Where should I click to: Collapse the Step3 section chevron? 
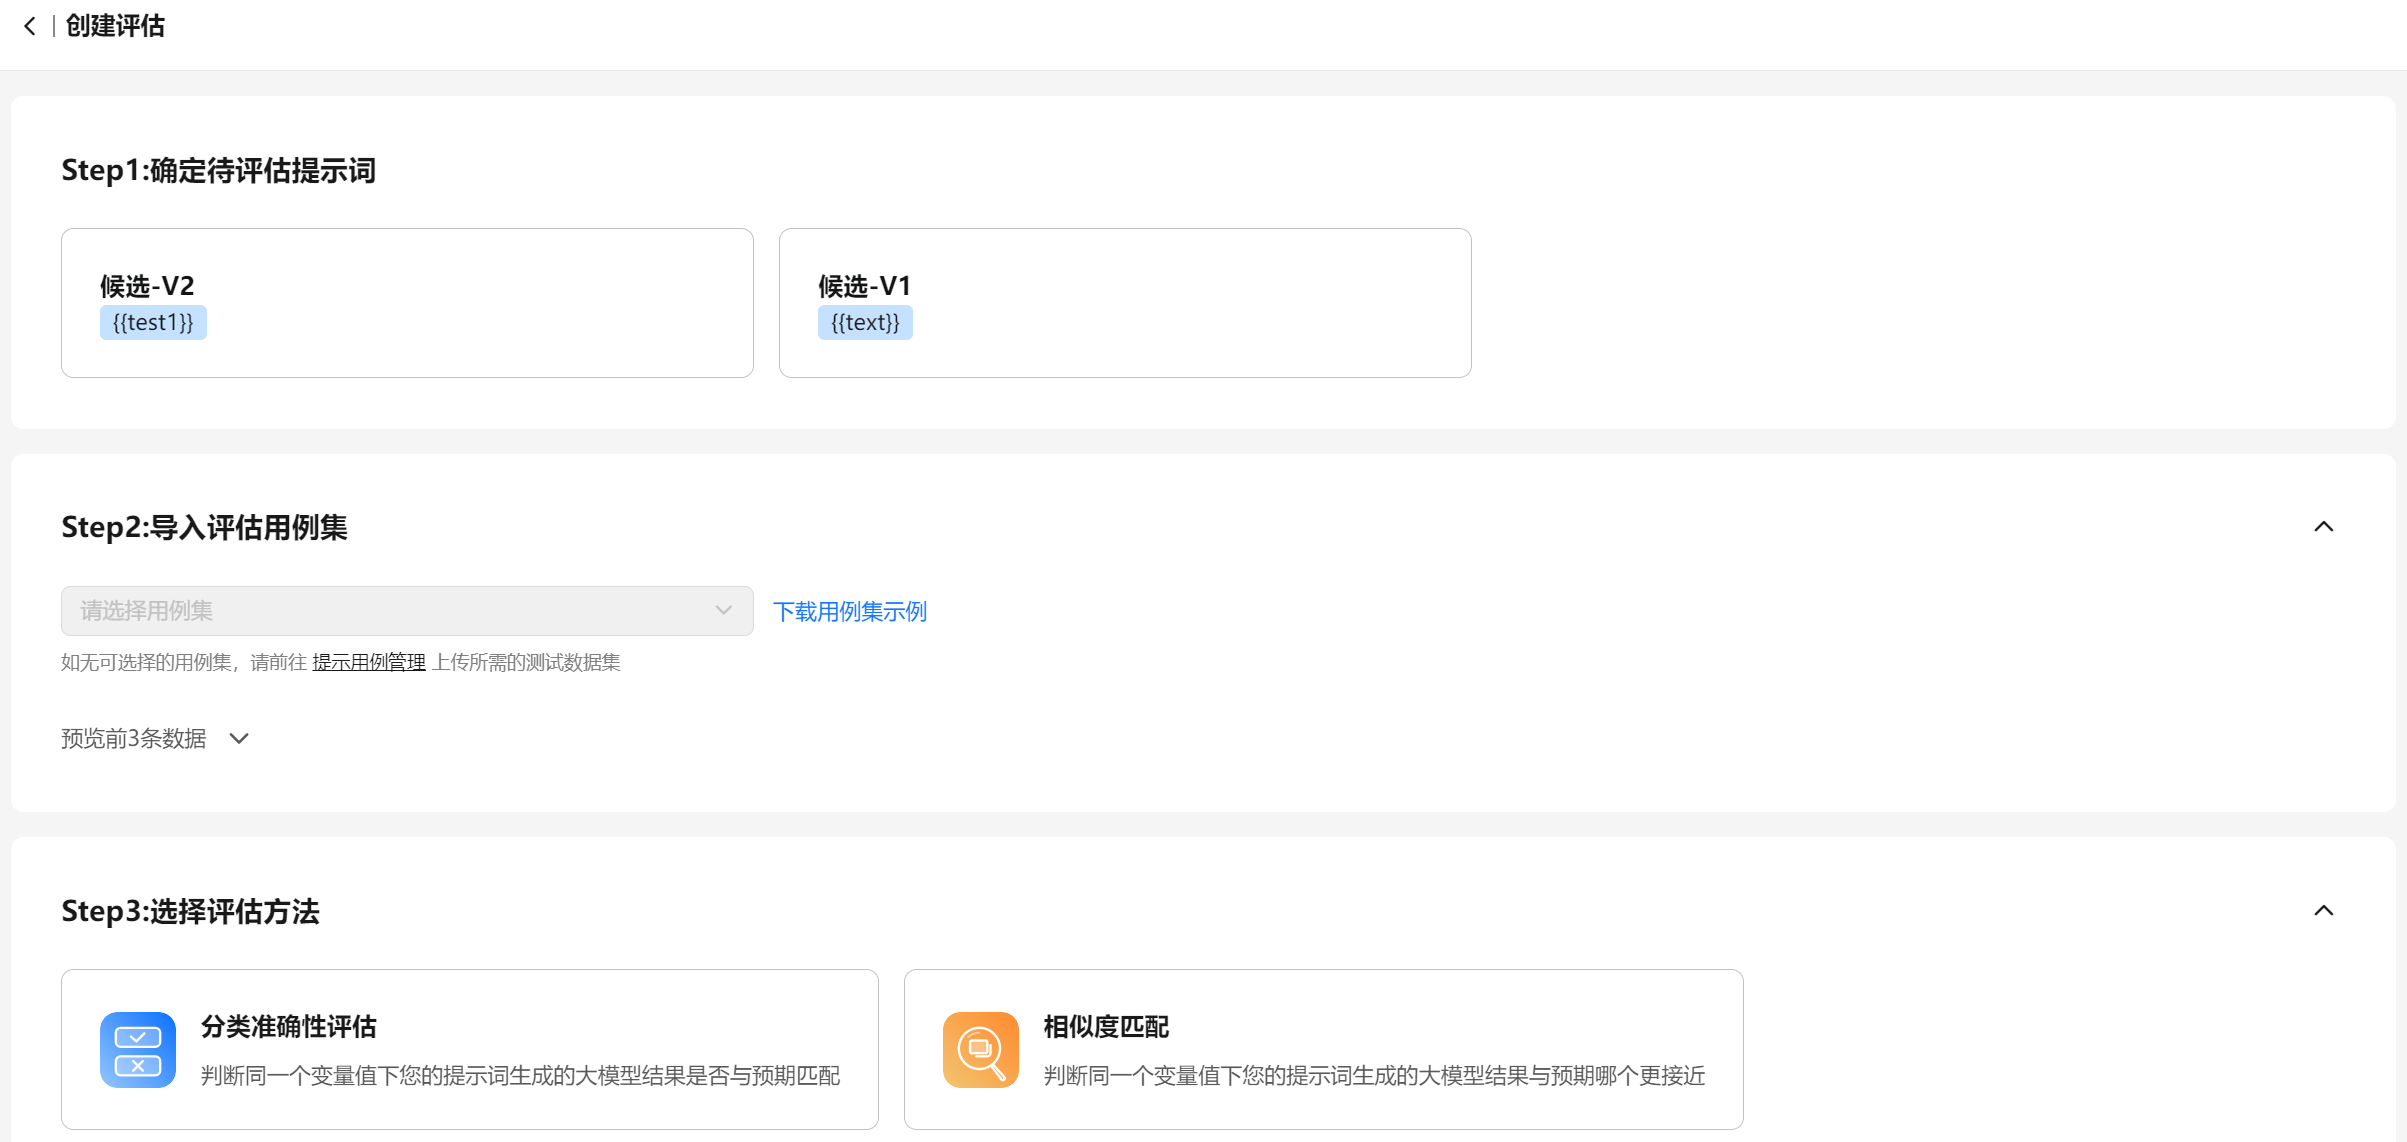(2323, 911)
